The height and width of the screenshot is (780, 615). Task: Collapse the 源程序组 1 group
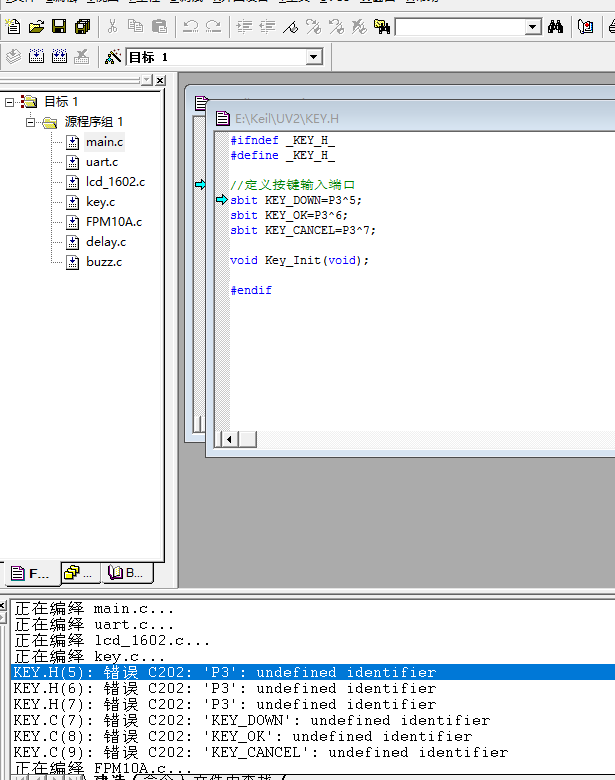31,122
